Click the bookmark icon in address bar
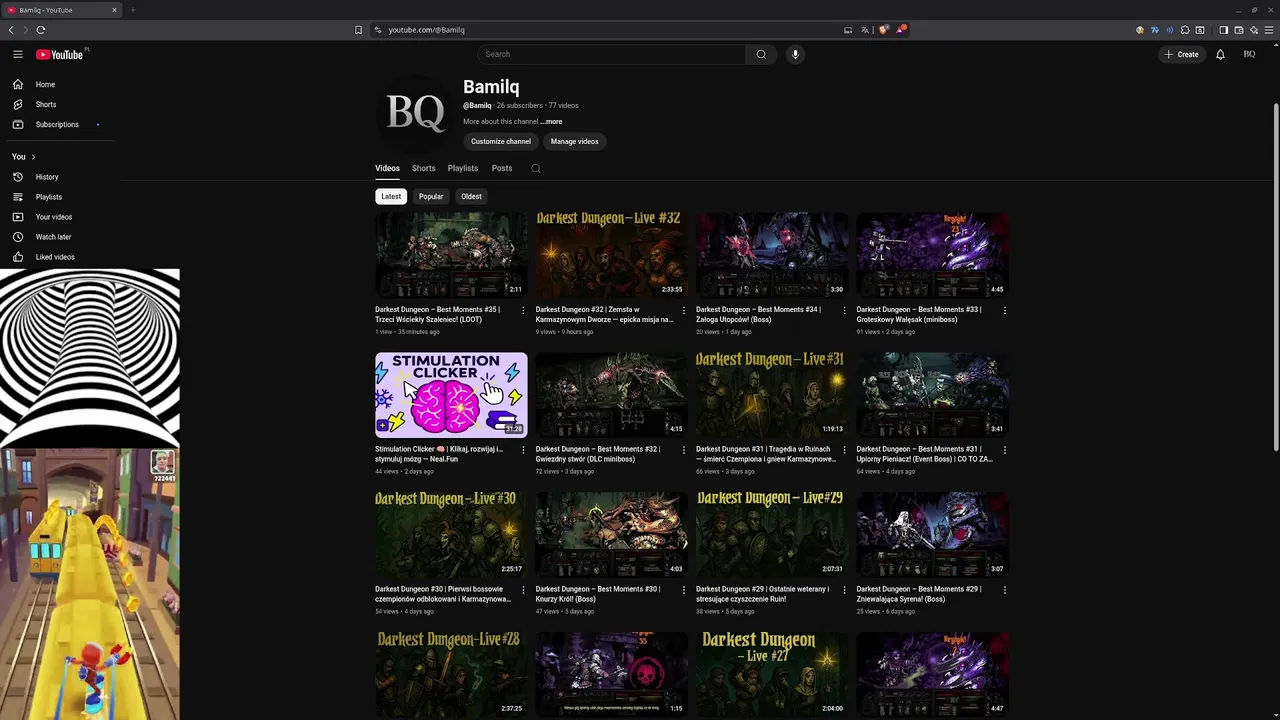 click(x=358, y=30)
